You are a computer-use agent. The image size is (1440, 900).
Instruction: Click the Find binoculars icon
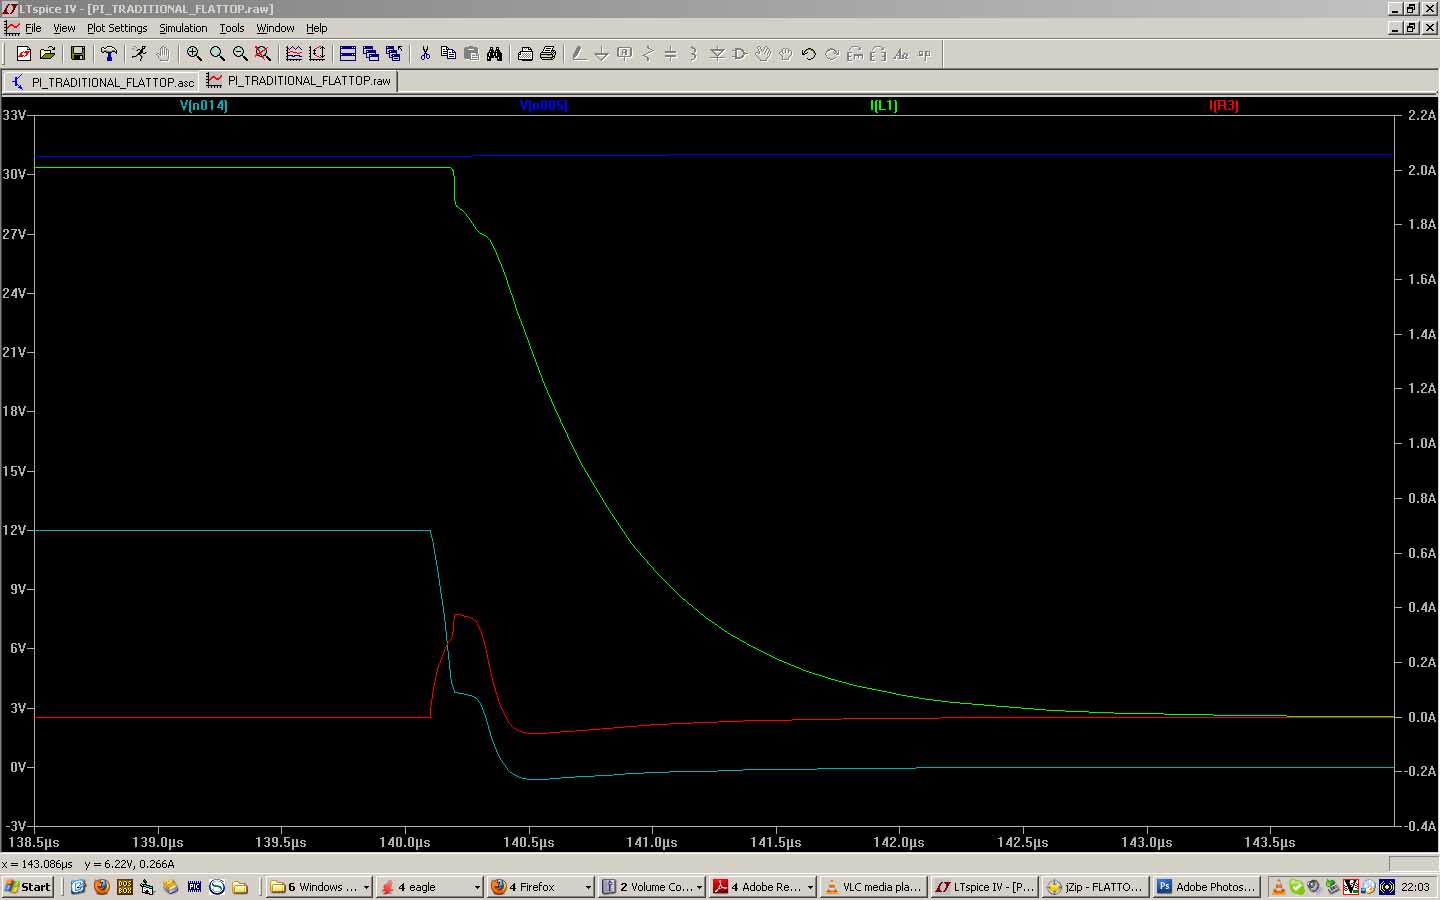tap(494, 54)
